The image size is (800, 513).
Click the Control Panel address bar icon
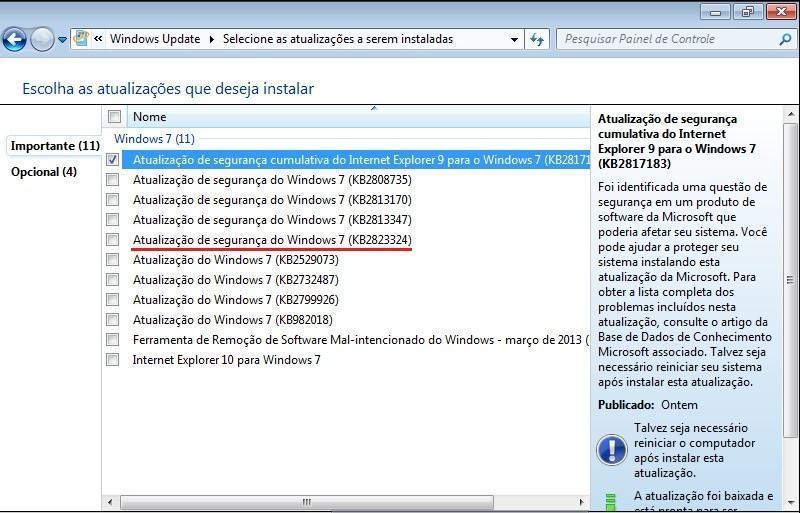point(81,39)
